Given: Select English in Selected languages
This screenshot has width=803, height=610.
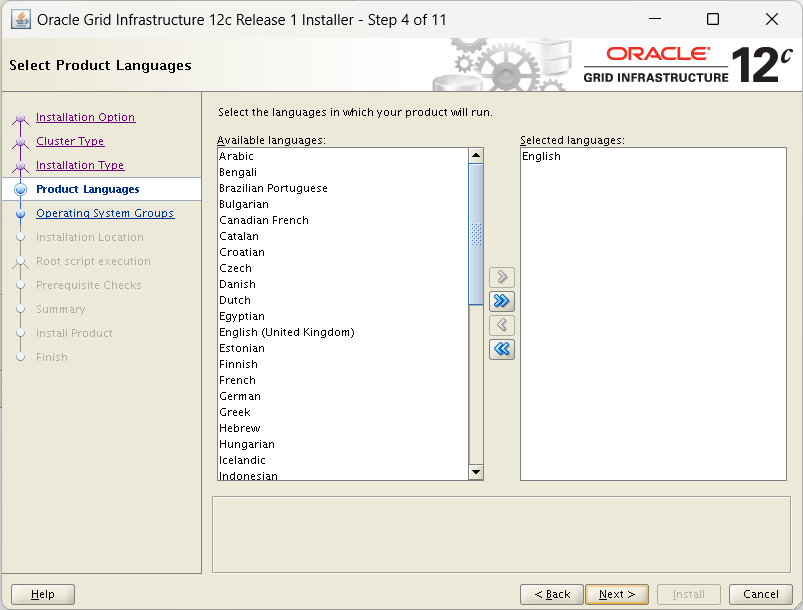Looking at the screenshot, I should [653, 156].
